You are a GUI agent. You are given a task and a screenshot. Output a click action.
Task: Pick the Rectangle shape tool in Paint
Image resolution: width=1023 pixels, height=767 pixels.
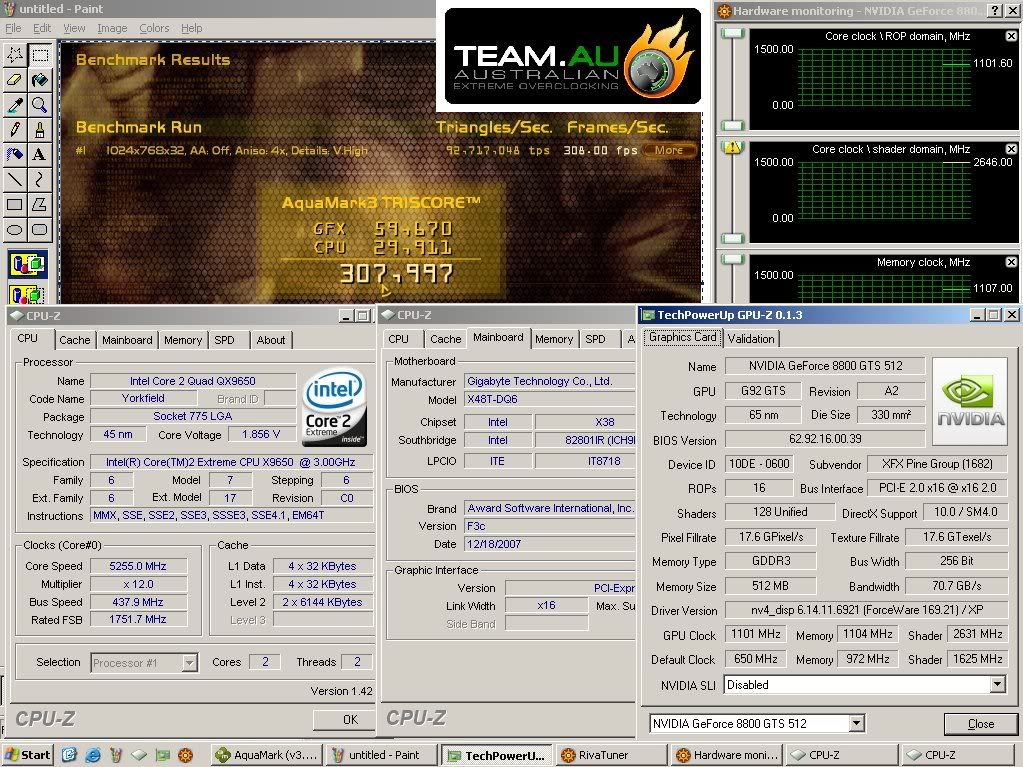pyautogui.click(x=15, y=204)
